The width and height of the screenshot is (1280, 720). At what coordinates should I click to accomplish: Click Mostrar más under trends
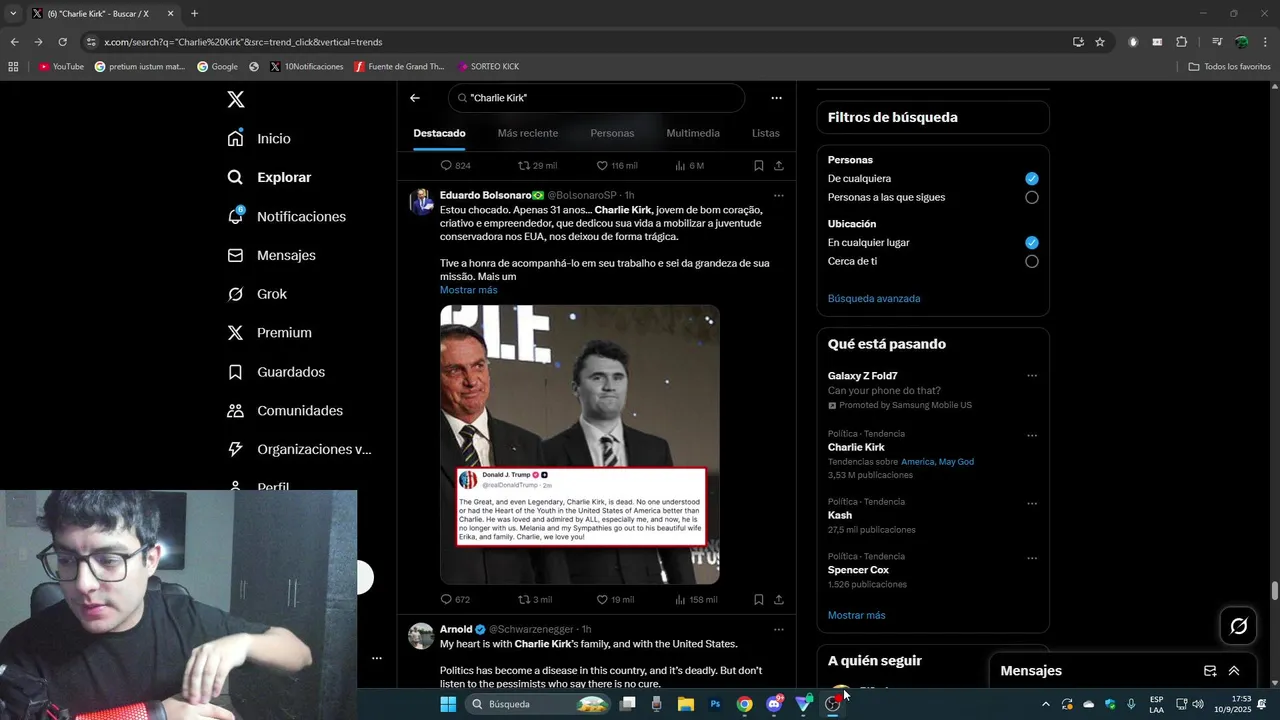(x=856, y=615)
